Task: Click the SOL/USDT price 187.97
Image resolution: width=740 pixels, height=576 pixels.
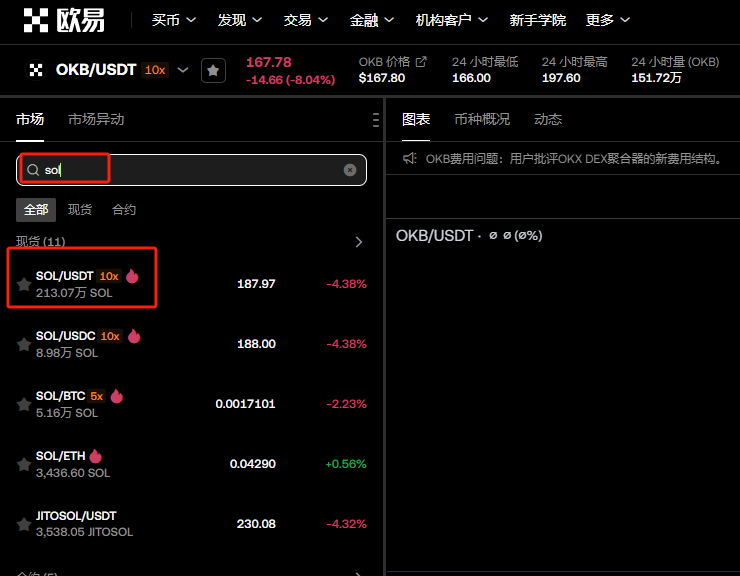Action: (x=256, y=284)
